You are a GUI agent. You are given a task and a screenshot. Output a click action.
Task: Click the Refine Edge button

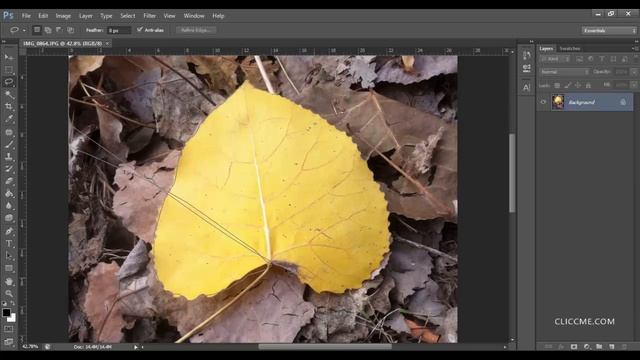coord(196,30)
